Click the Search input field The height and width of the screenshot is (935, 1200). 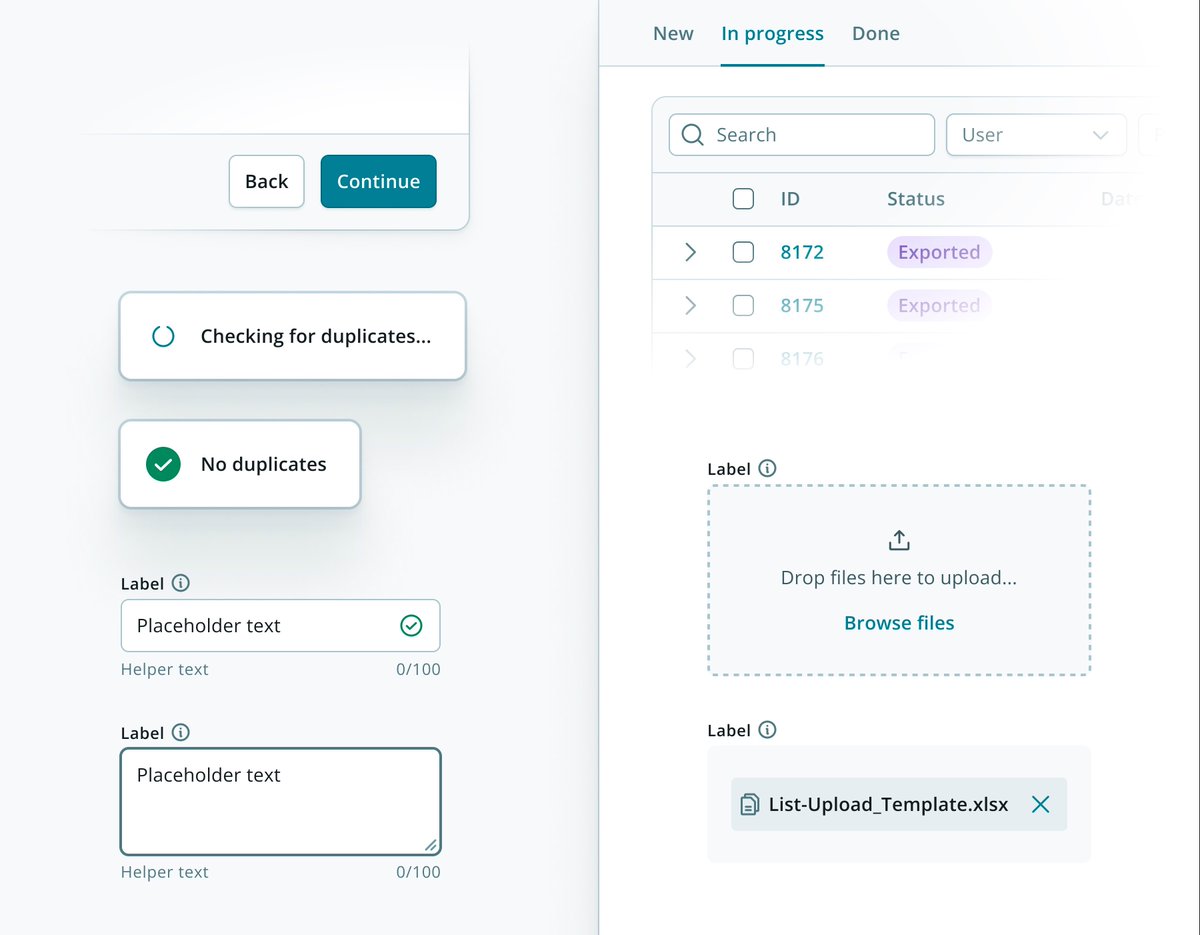point(802,135)
